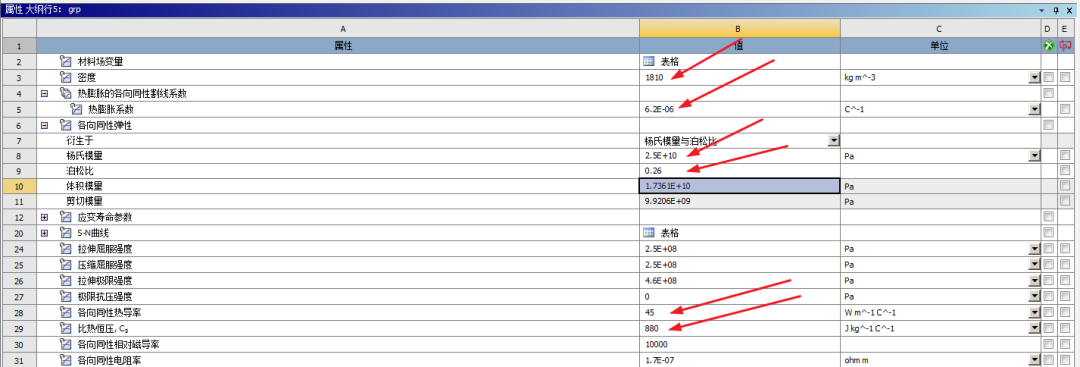
Task: Click the 材料场变量 property icon
Action: point(66,61)
